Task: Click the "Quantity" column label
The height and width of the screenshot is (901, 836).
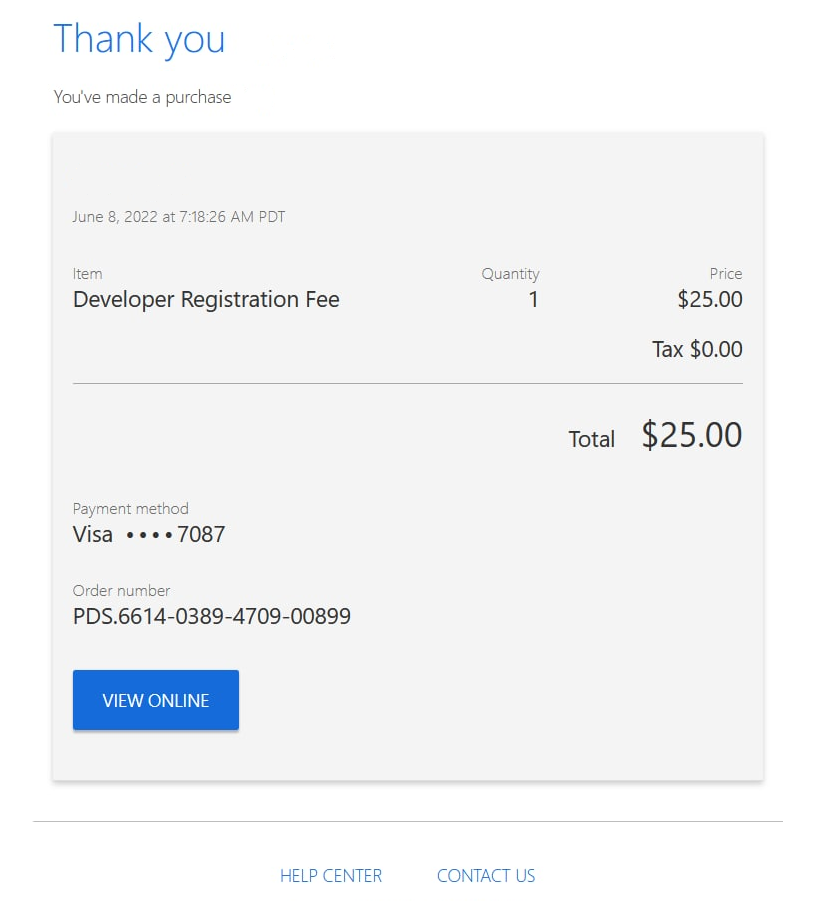Action: [x=510, y=274]
